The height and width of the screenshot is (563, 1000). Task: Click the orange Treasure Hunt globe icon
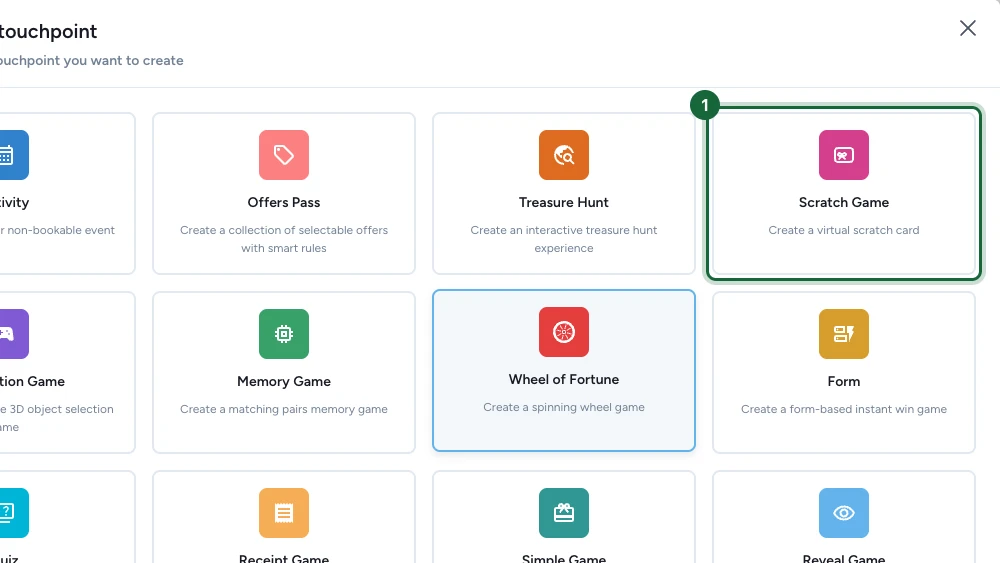tap(564, 155)
